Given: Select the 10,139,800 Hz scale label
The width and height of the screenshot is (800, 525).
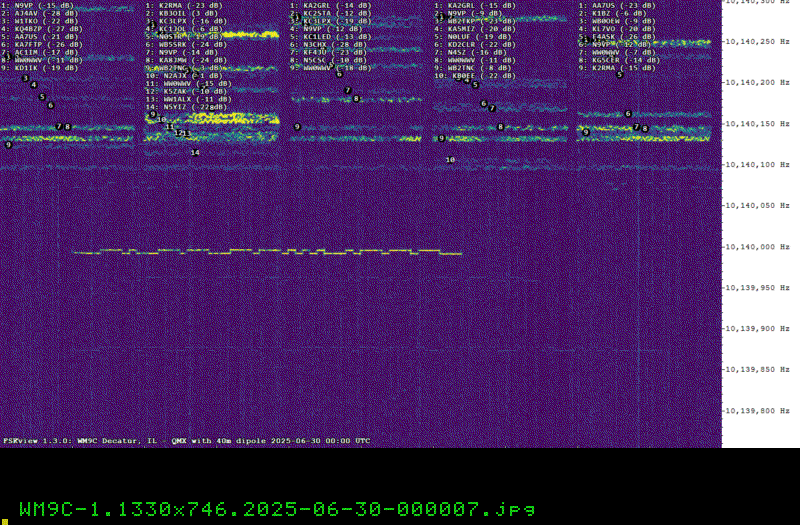Looking at the screenshot, I should click(757, 411).
